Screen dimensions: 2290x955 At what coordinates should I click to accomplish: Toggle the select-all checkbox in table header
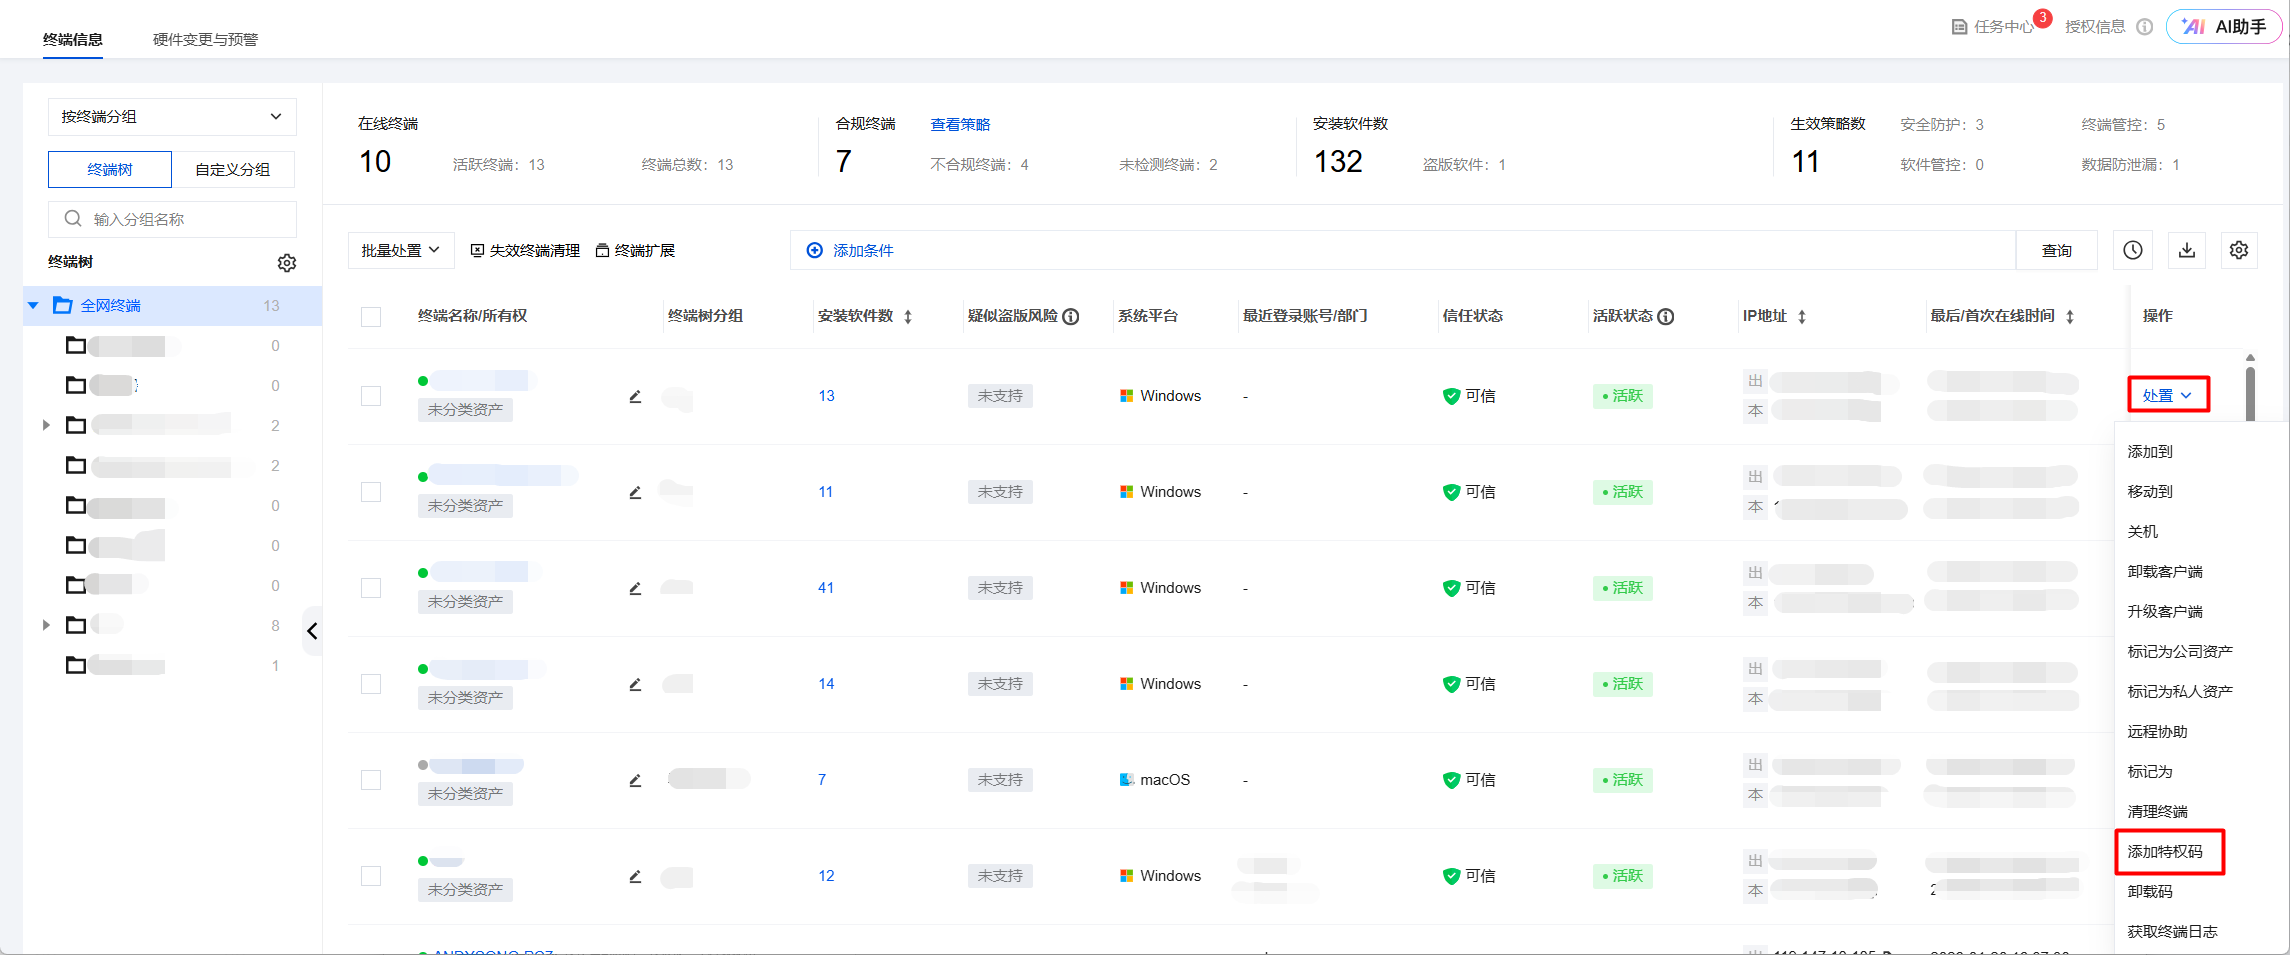(x=371, y=317)
